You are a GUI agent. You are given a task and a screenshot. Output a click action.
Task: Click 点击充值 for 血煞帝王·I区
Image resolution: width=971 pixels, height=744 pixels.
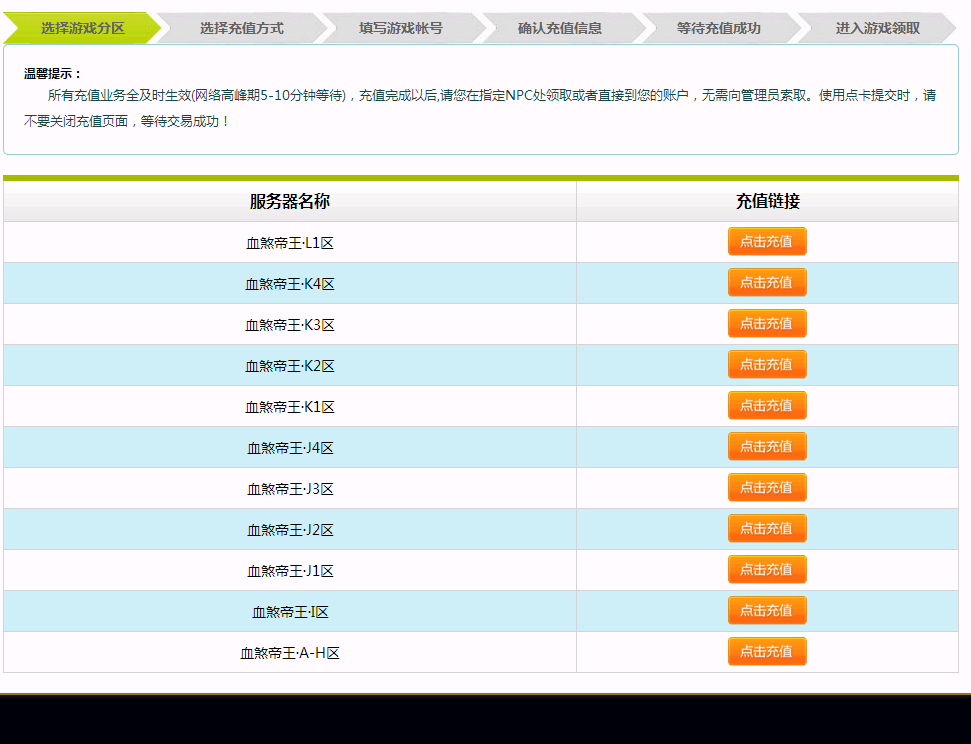tap(767, 610)
